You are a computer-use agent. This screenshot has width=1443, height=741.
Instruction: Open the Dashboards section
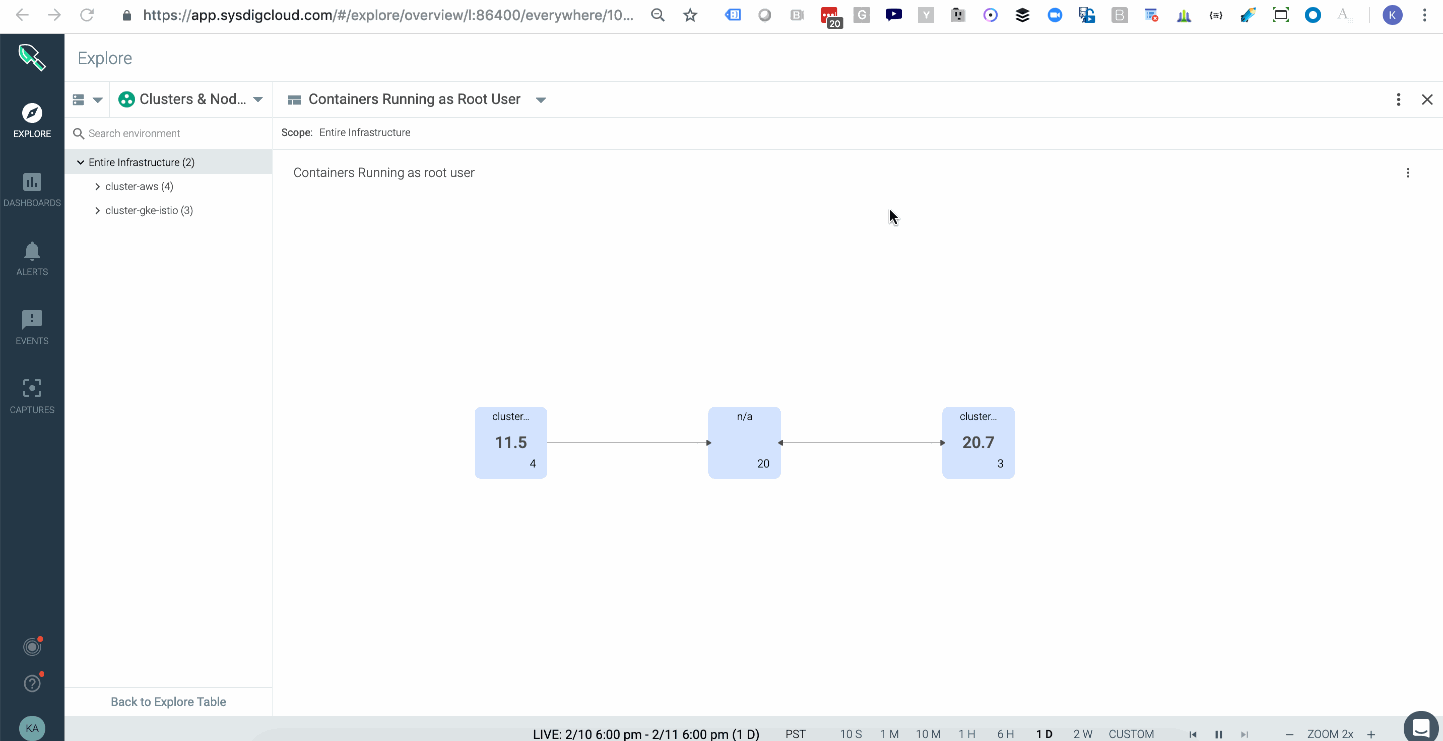pyautogui.click(x=32, y=189)
